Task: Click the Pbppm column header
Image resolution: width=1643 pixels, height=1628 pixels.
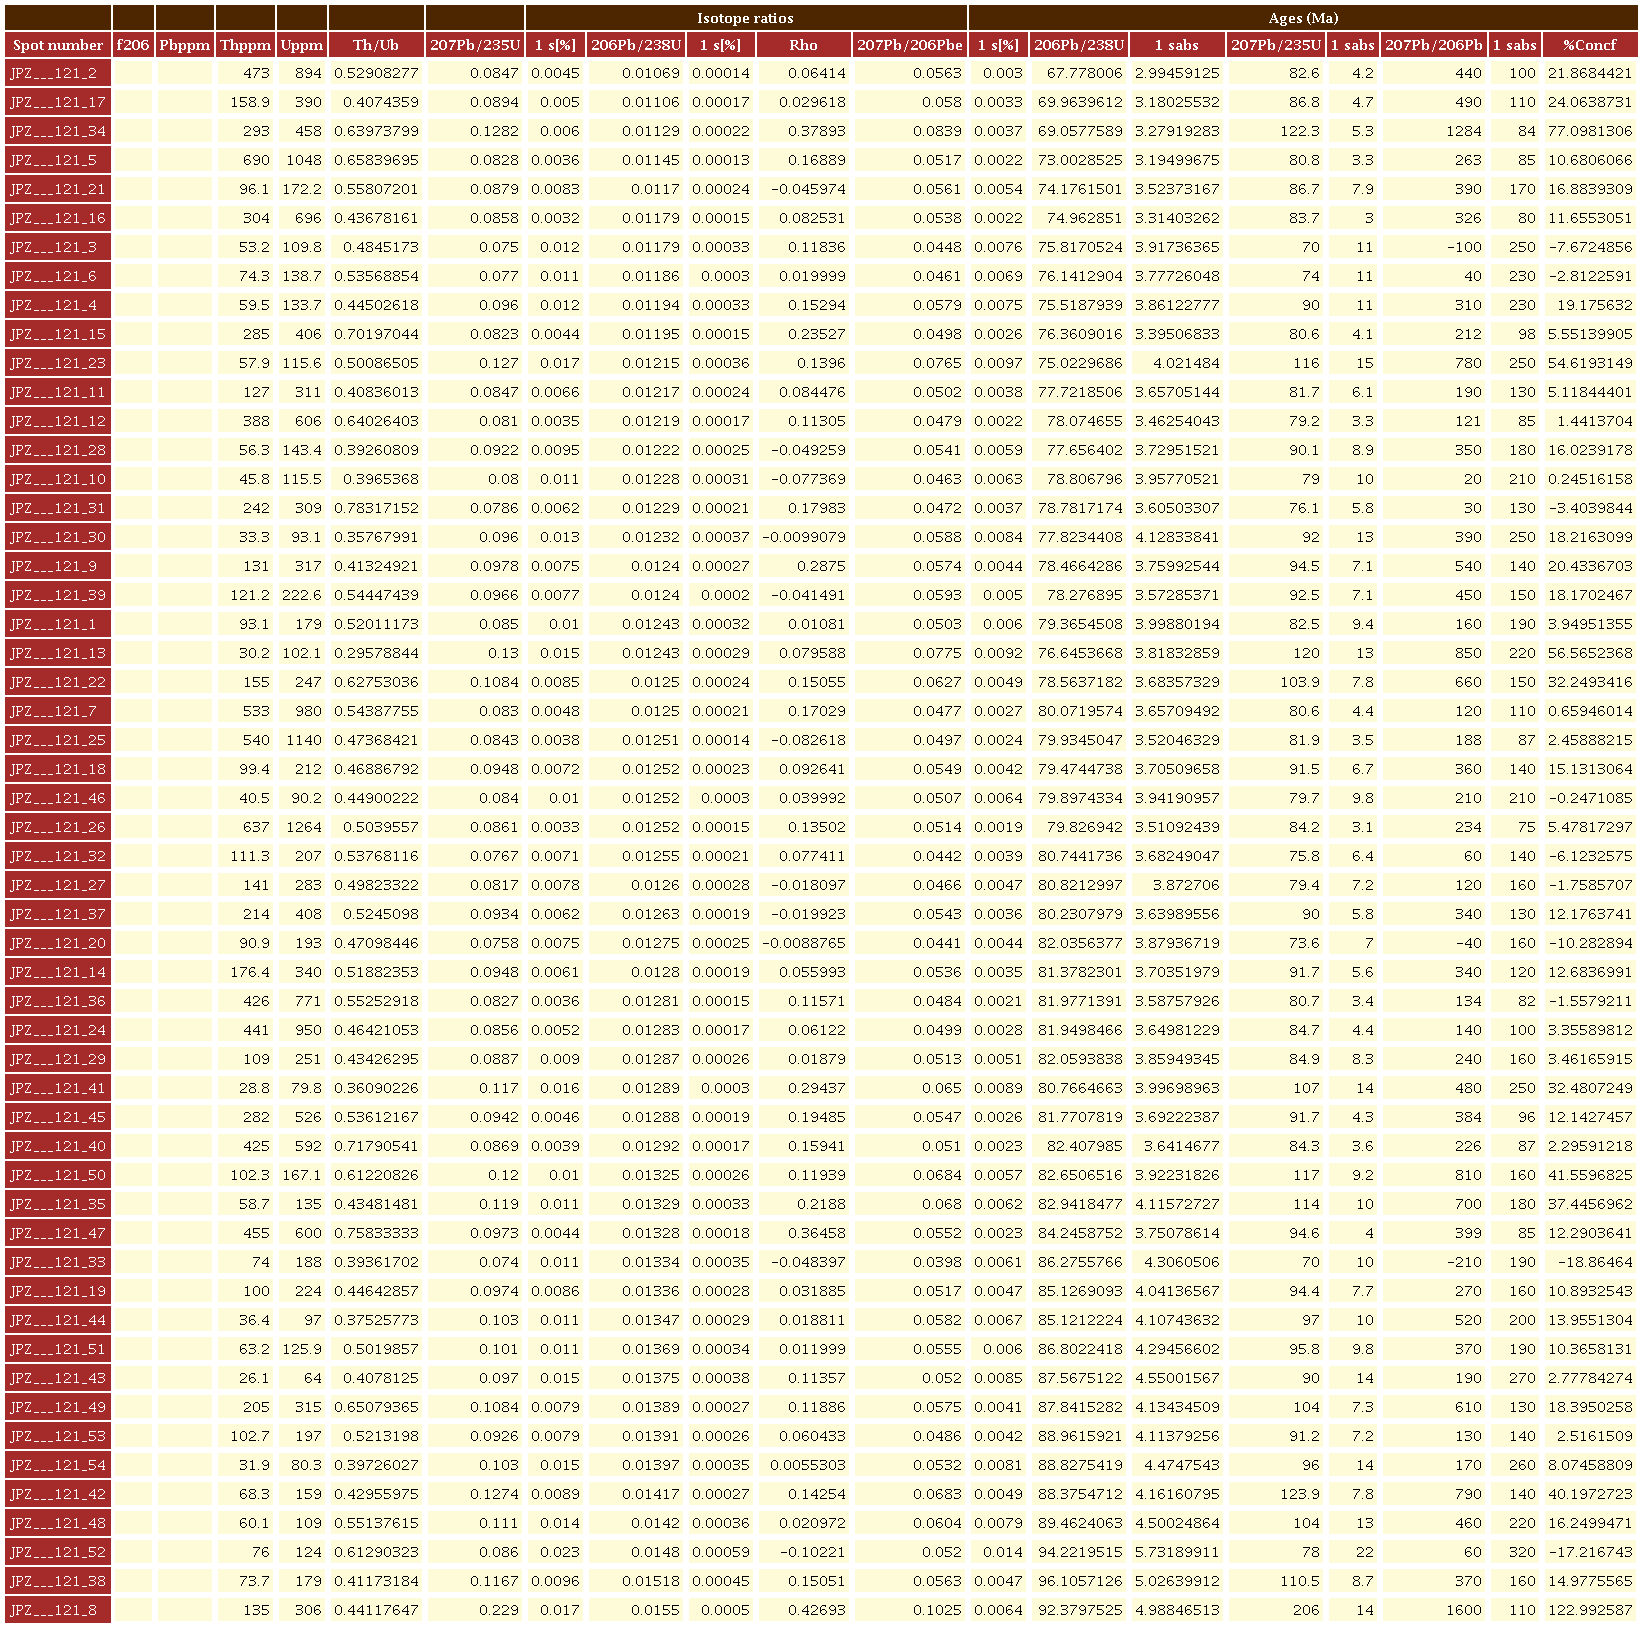Action: (185, 44)
